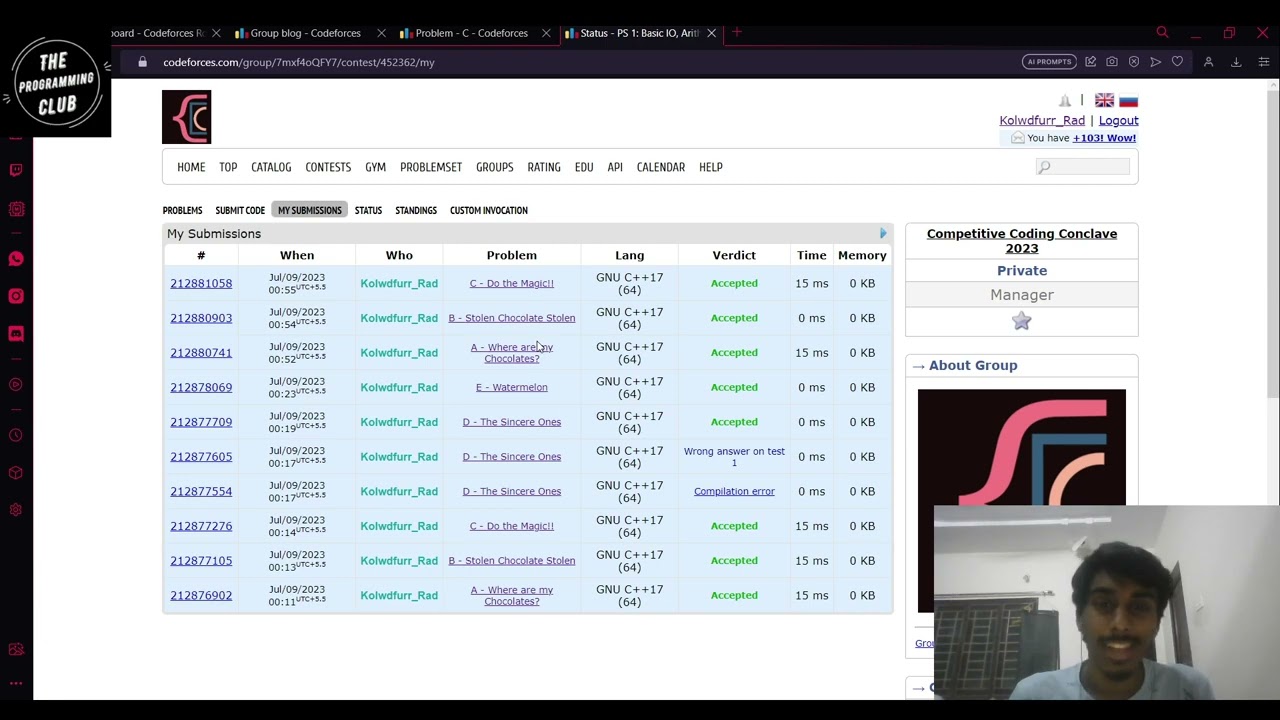Open E - Watermelon problem link

pyautogui.click(x=511, y=387)
